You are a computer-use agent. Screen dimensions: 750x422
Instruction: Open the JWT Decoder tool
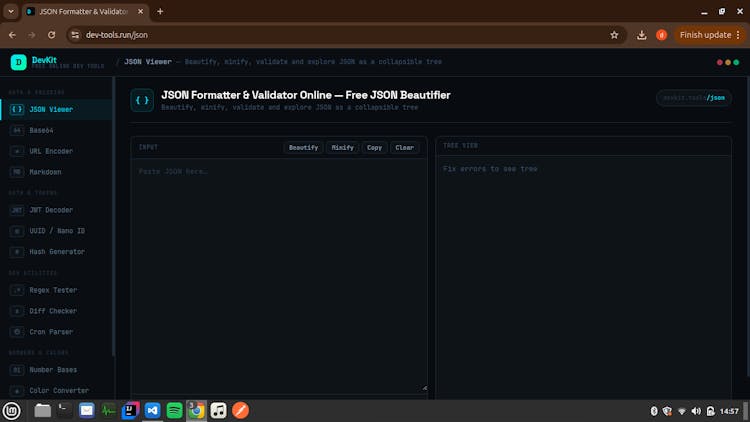[x=50, y=210]
